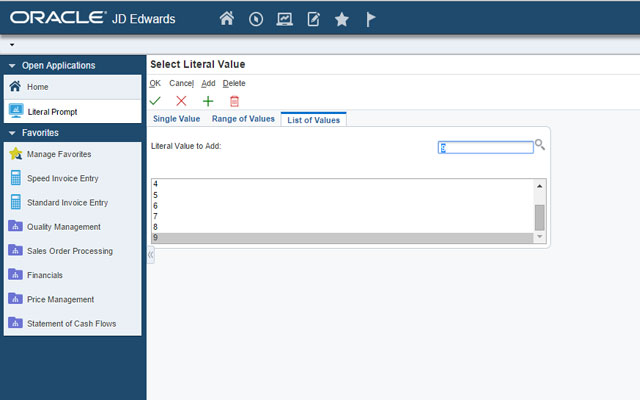Click the list scrollbar up arrow
This screenshot has height=400, width=640.
pos(540,186)
